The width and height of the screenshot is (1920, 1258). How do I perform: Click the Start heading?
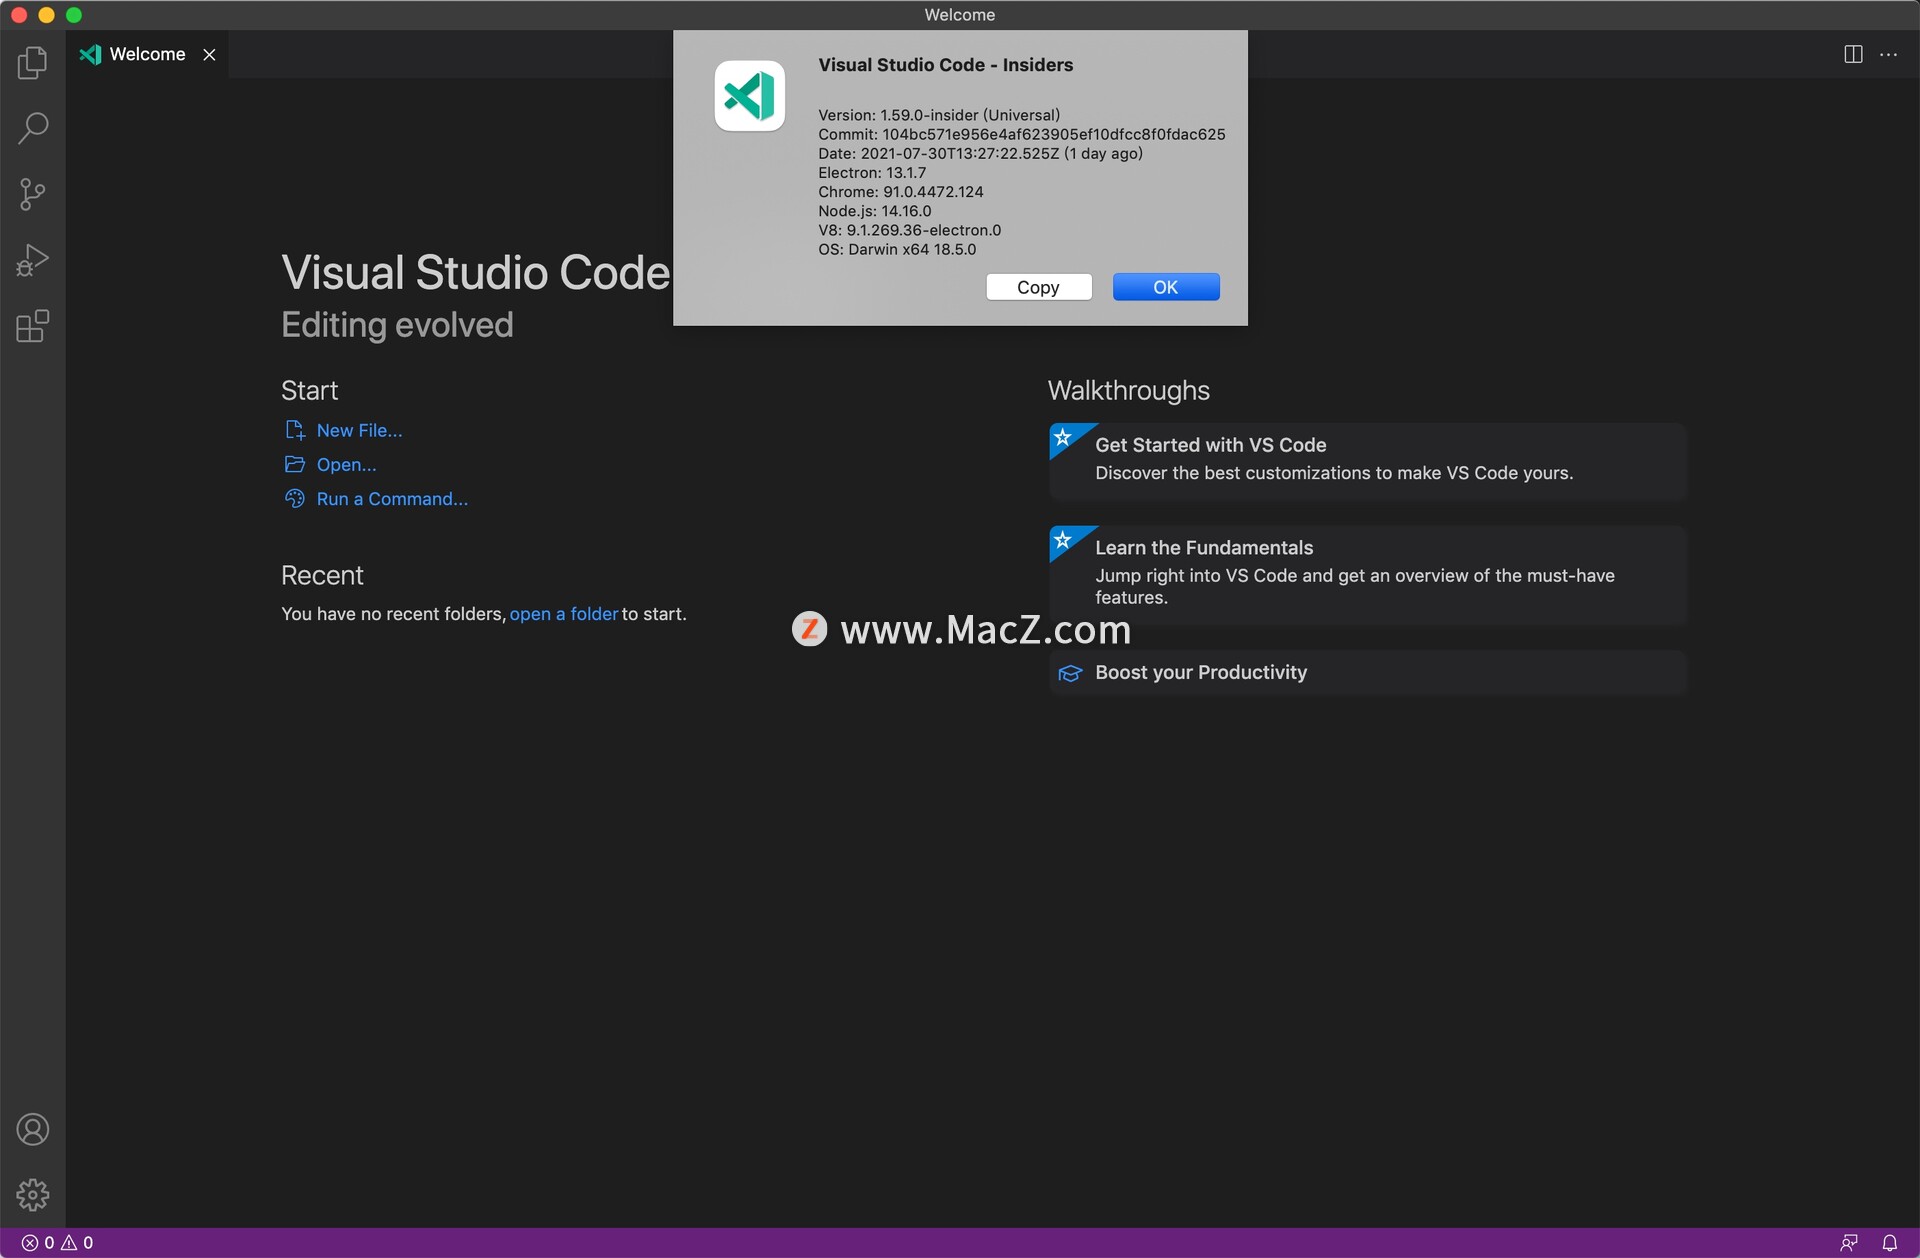click(309, 390)
